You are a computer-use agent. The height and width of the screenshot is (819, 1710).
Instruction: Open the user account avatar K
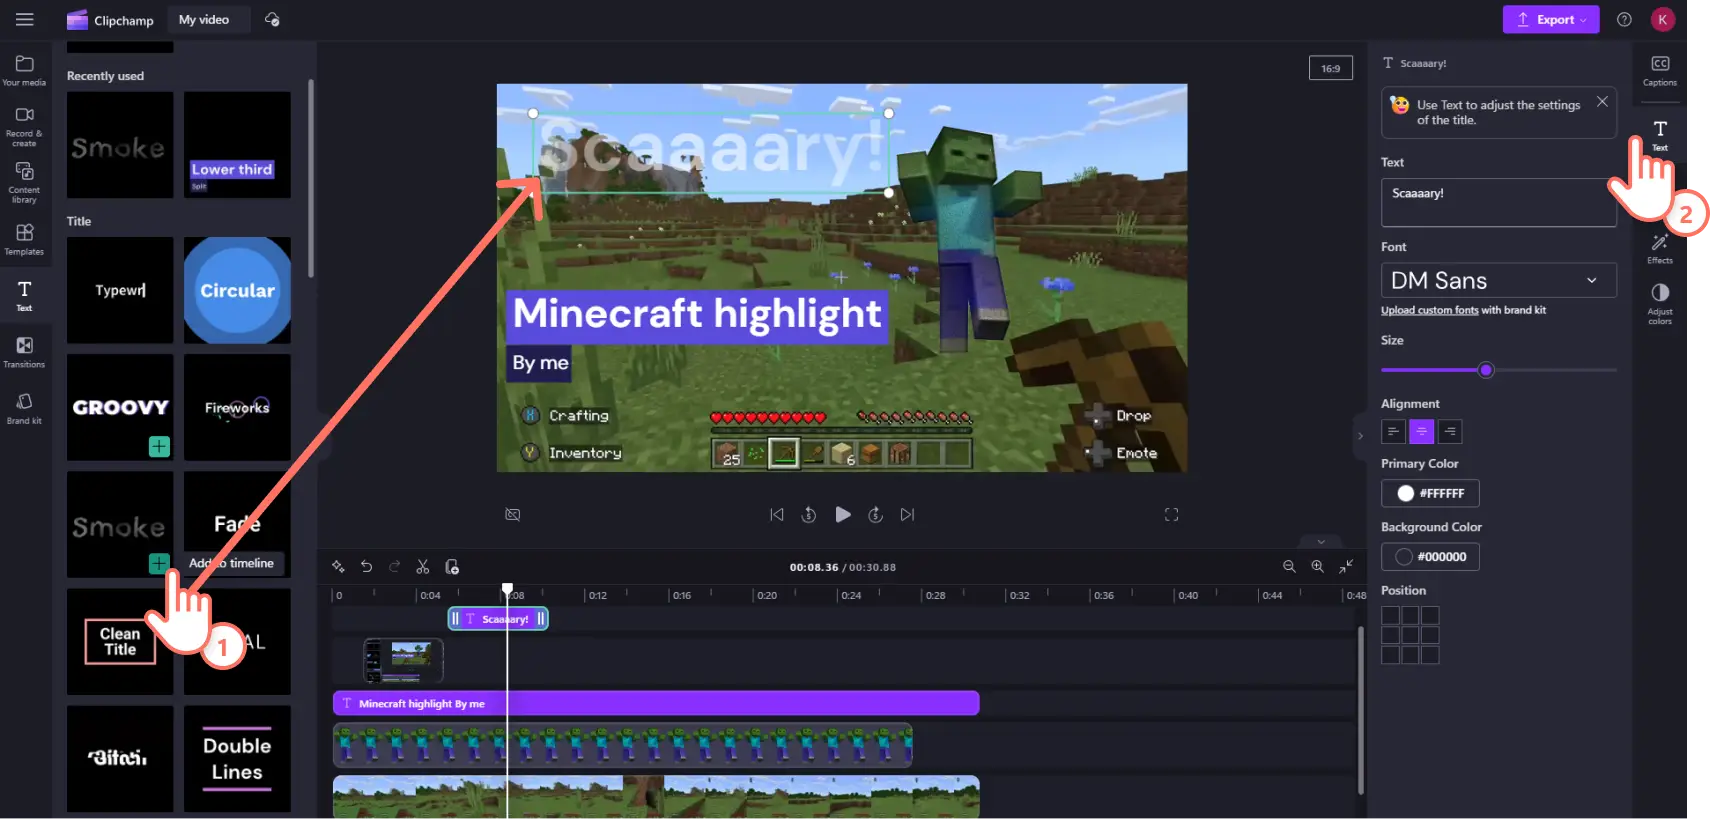(x=1662, y=19)
